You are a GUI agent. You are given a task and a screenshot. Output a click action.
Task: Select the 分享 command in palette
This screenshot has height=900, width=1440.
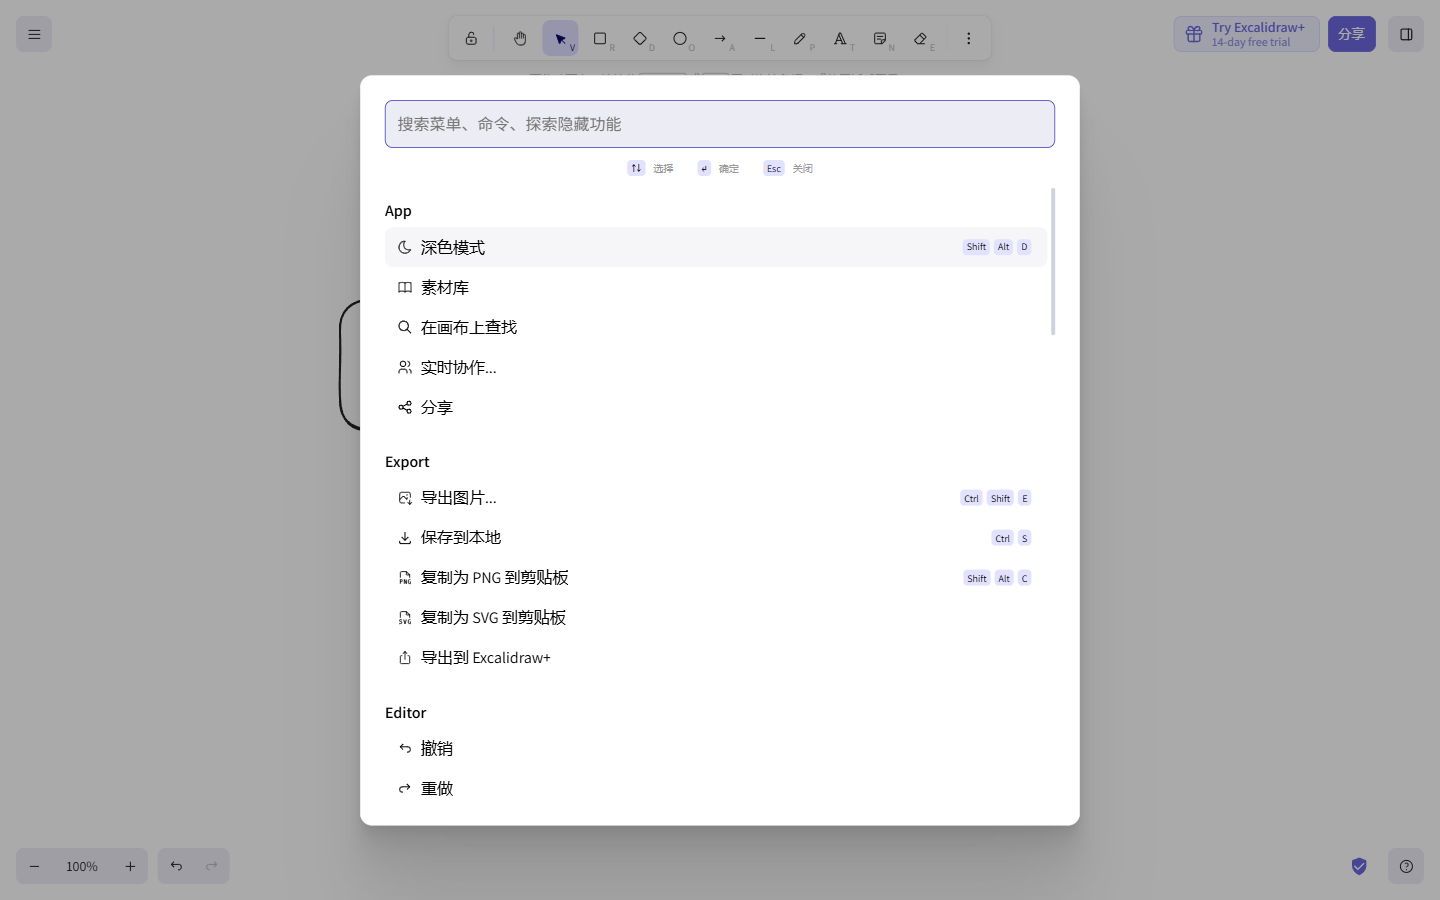[716, 407]
